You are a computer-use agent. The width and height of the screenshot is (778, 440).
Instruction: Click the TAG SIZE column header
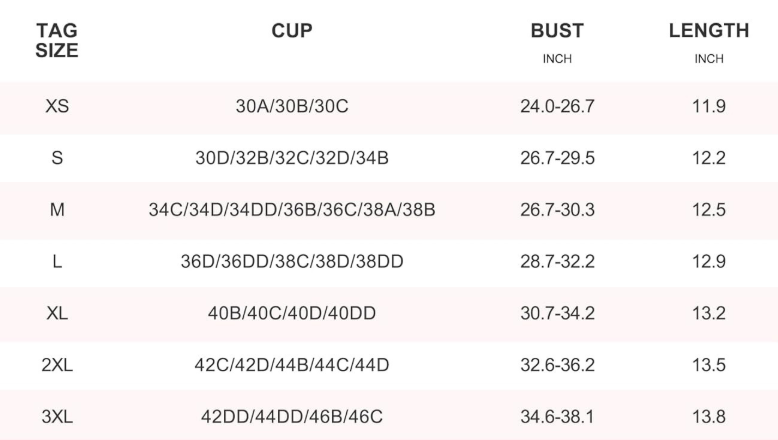pos(57,41)
